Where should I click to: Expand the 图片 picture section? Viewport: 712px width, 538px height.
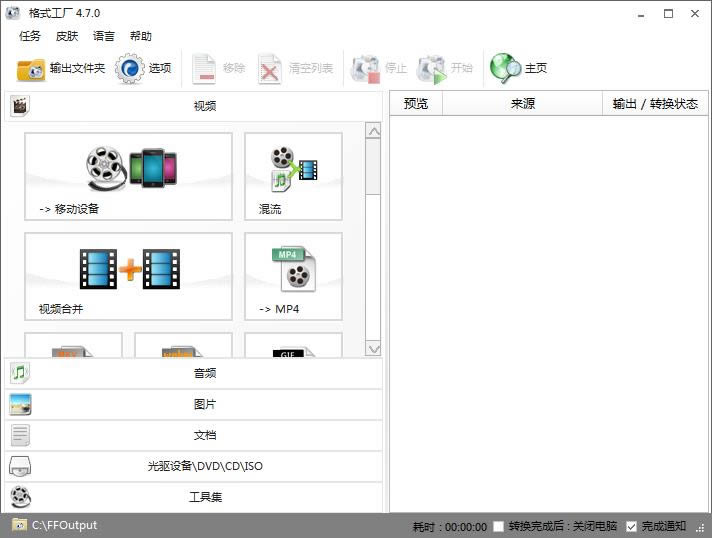[x=194, y=404]
